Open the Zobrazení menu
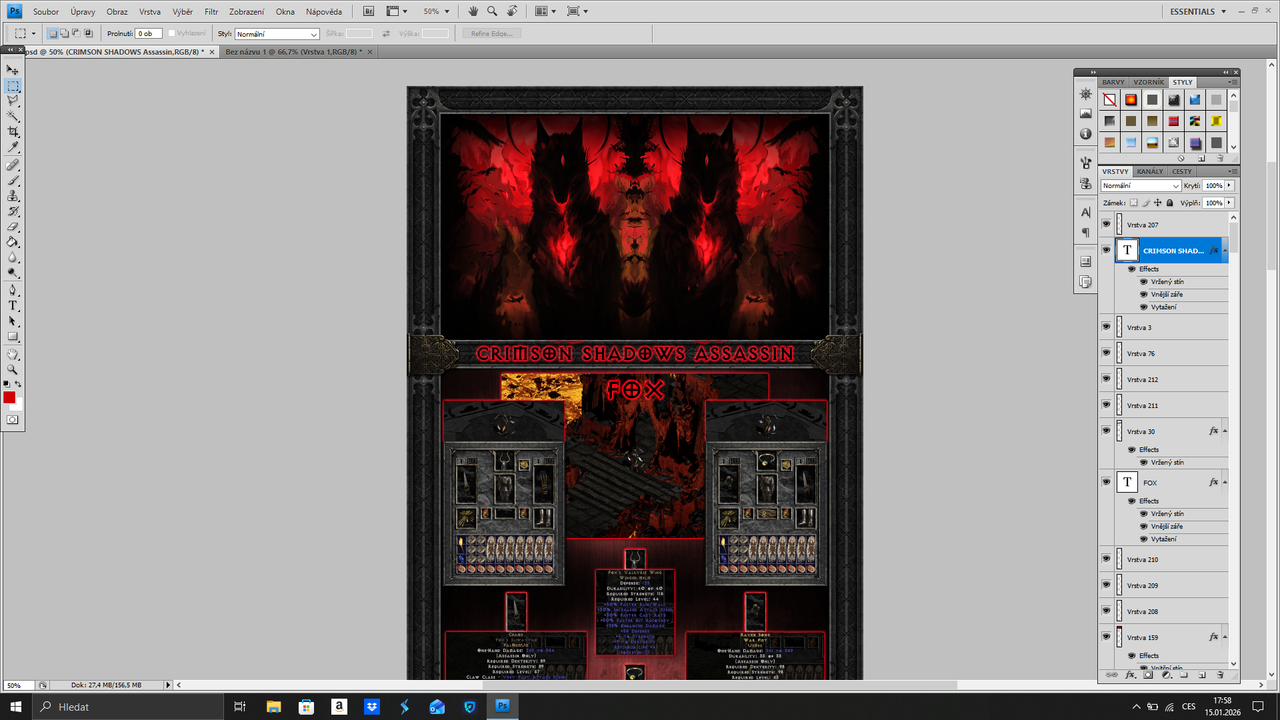Image resolution: width=1280 pixels, height=720 pixels. coord(247,11)
